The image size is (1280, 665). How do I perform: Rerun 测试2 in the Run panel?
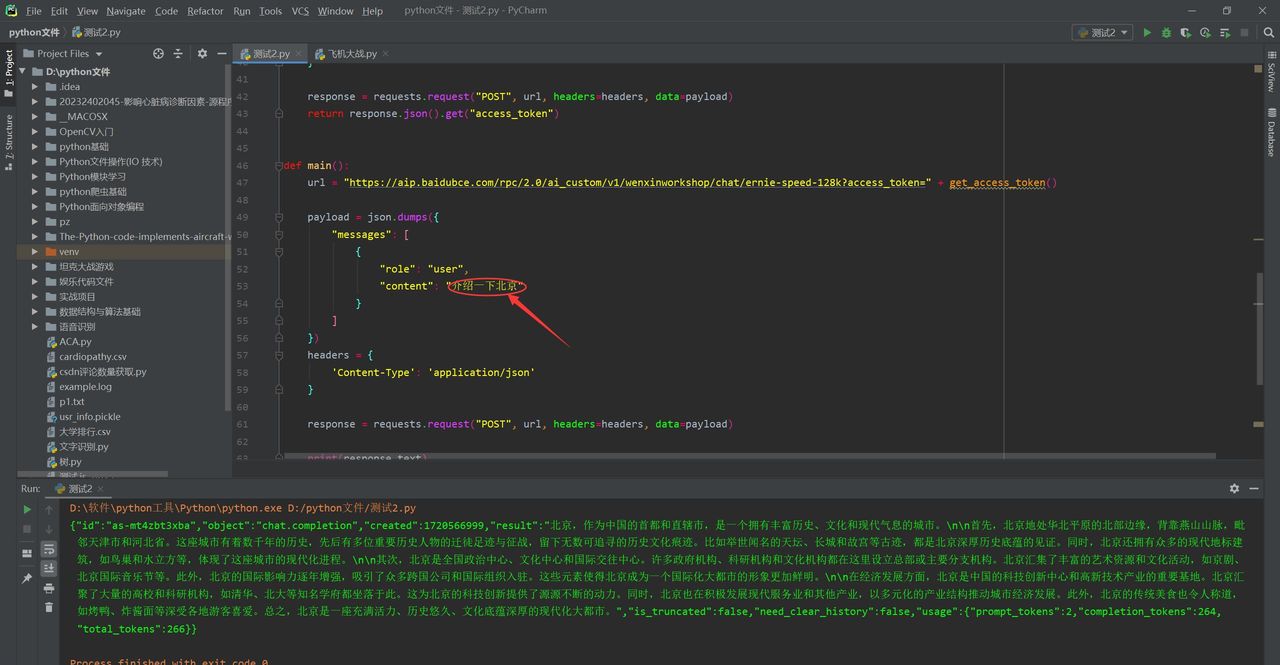point(27,509)
